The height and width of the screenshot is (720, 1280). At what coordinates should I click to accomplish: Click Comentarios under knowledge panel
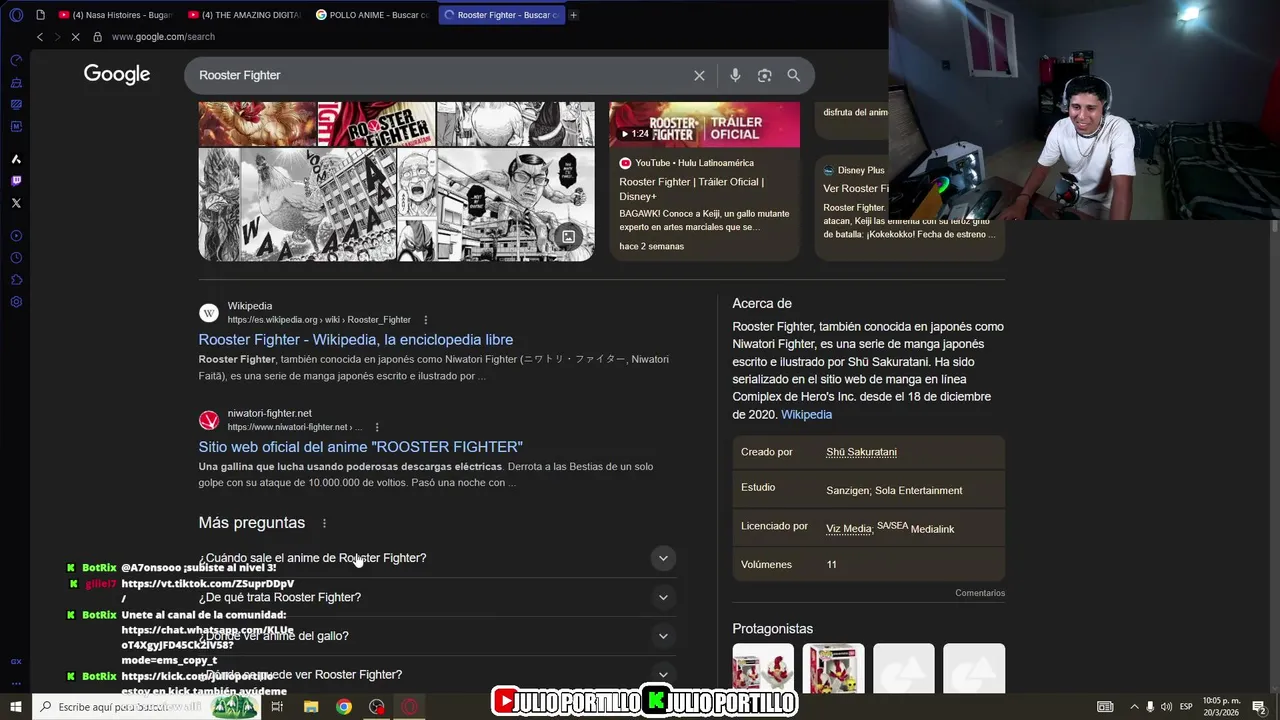tap(980, 593)
